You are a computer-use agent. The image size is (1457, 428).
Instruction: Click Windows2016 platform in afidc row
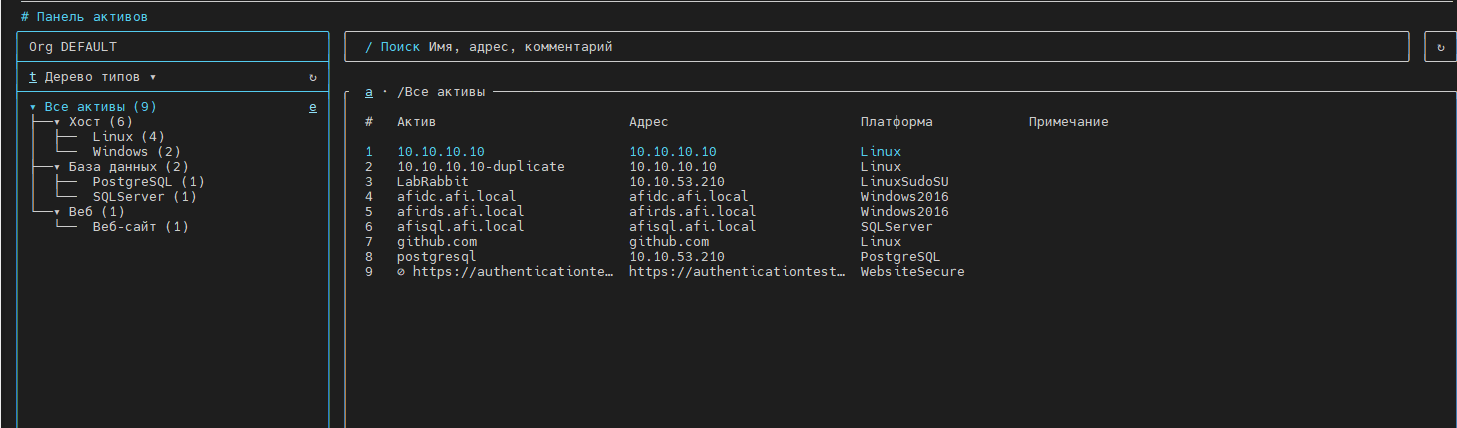pos(905,197)
